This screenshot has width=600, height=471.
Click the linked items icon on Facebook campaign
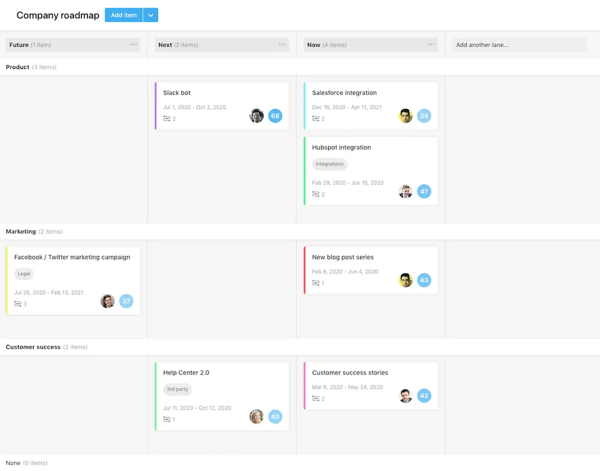(x=18, y=304)
